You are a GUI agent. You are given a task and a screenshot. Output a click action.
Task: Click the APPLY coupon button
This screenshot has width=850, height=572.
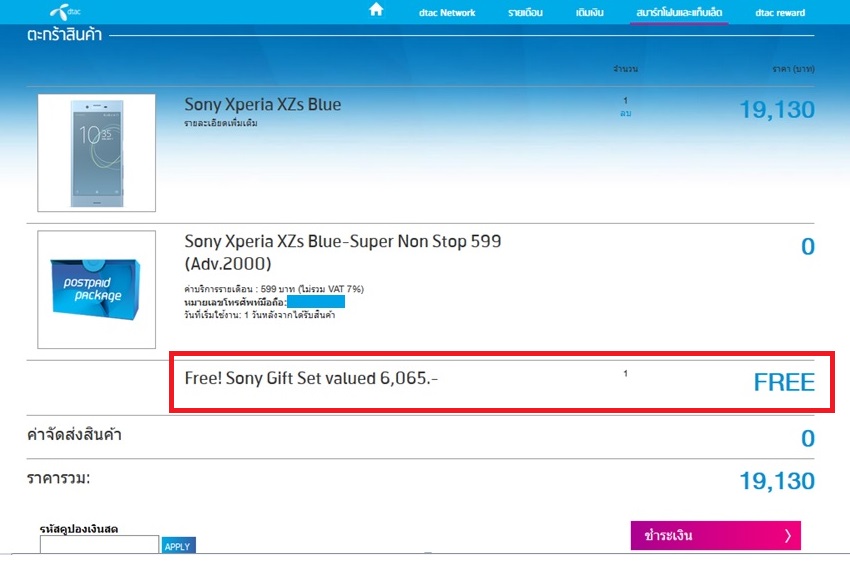tap(178, 545)
